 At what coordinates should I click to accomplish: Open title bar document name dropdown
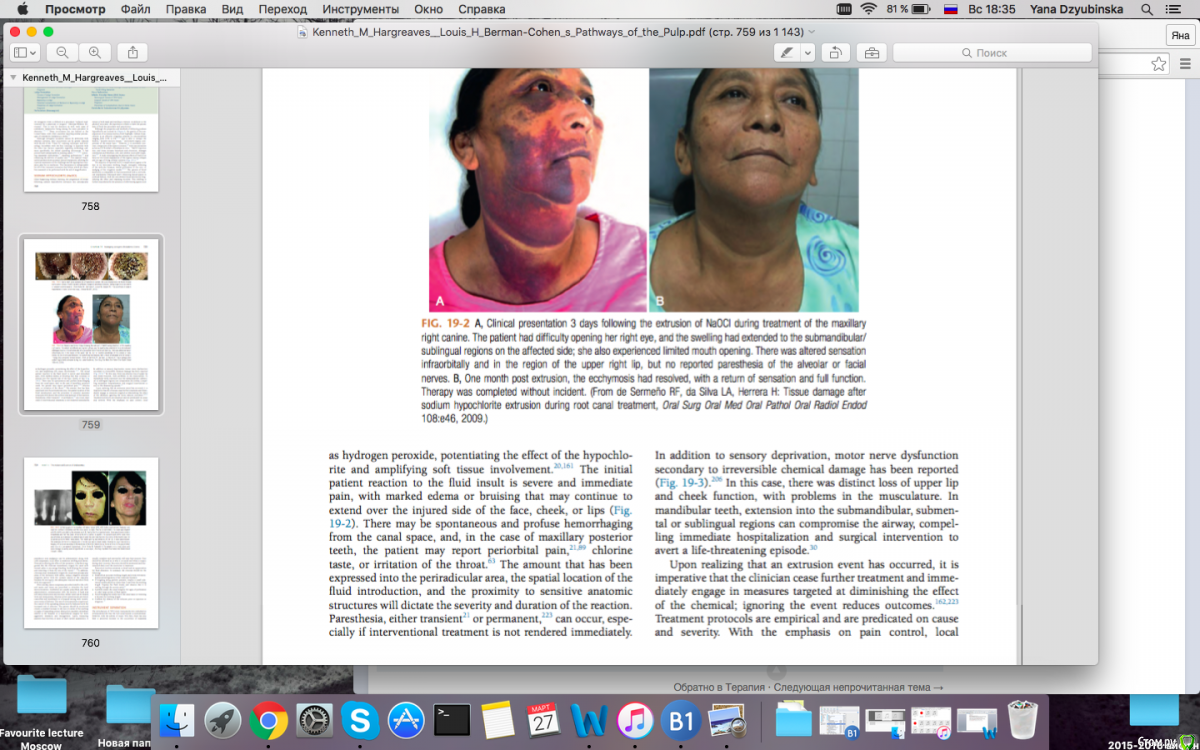pos(811,32)
